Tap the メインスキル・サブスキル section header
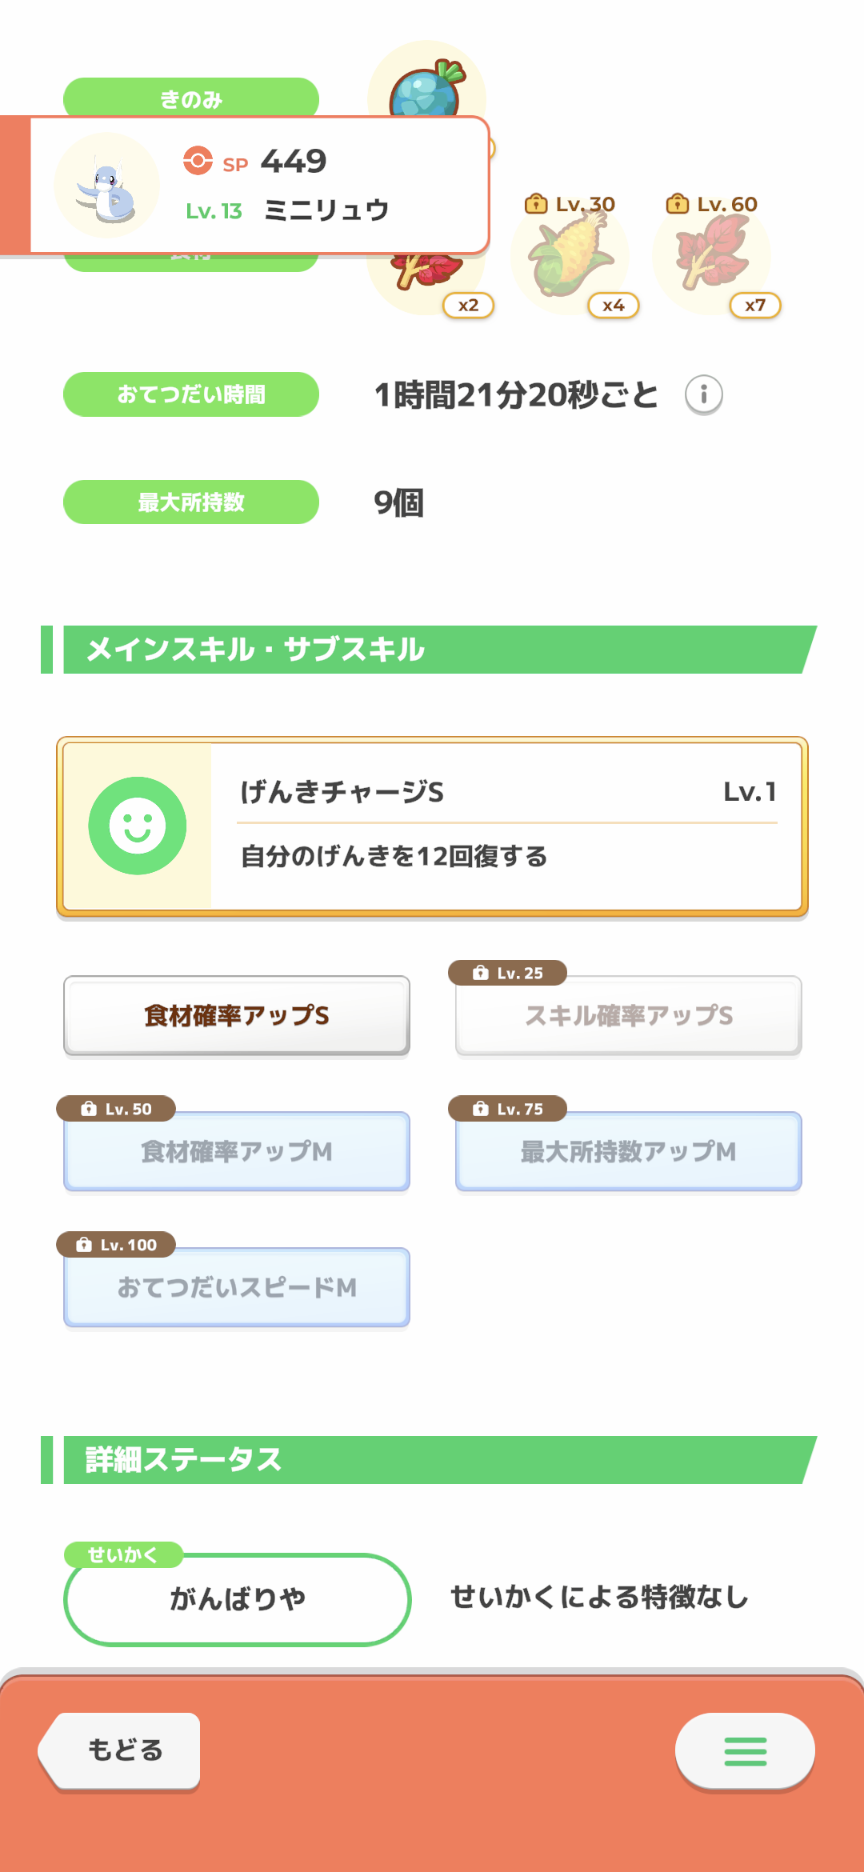Screen dimensions: 864x1872 click(432, 650)
